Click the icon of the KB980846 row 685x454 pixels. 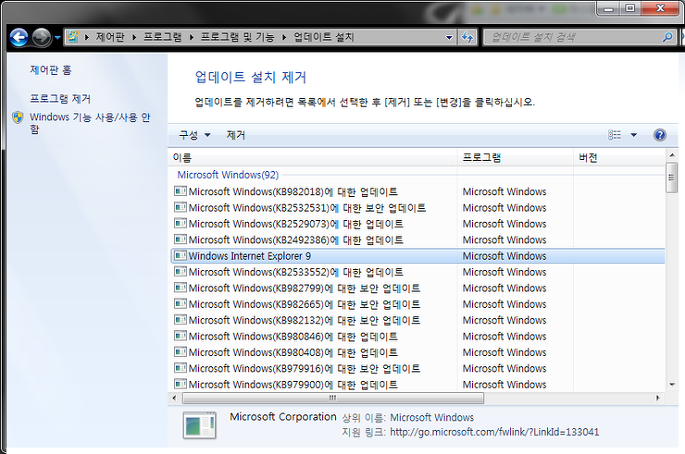[180, 336]
